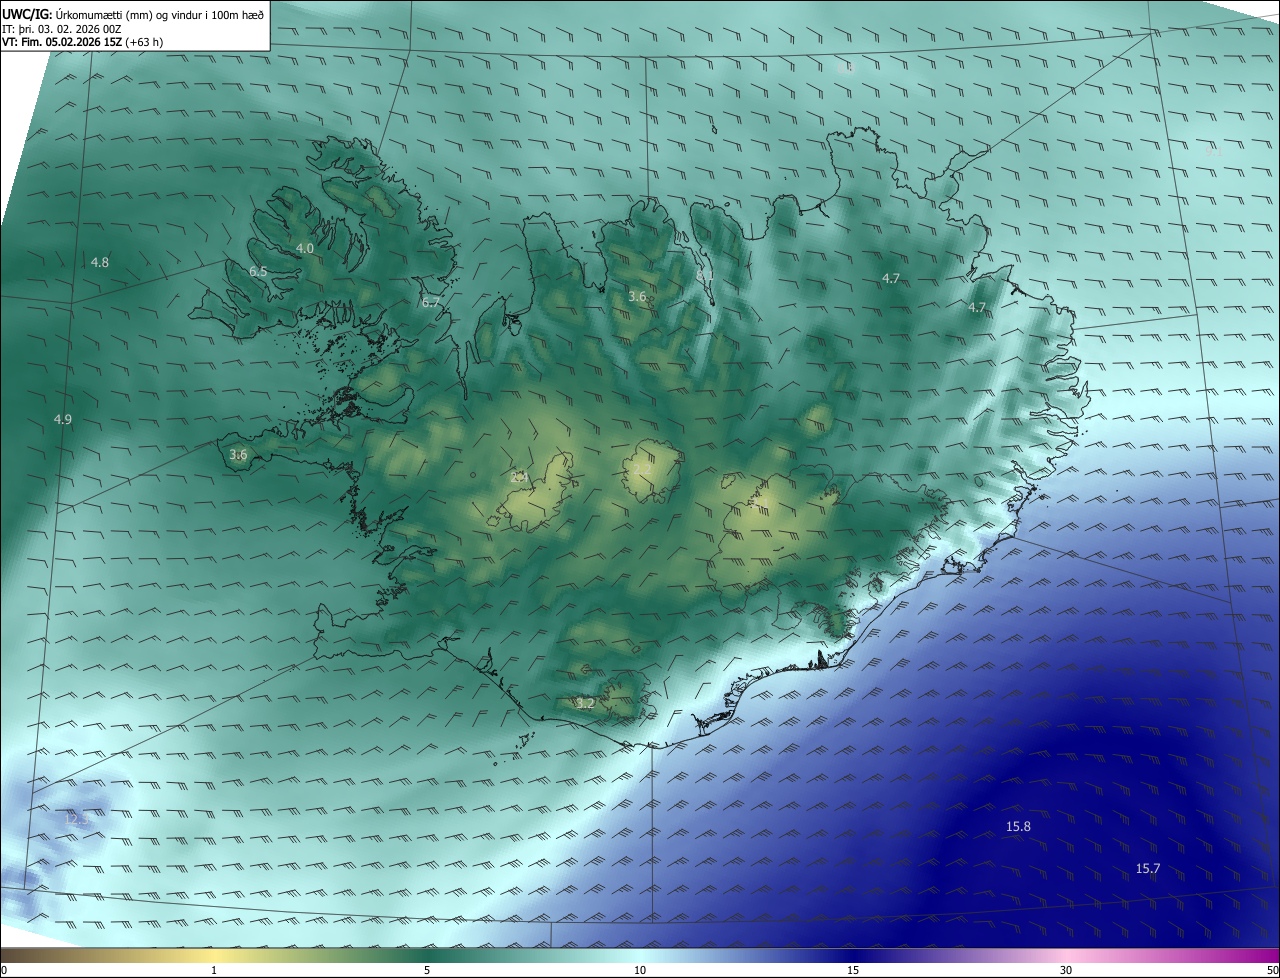Viewport: 1280px width, 978px height.
Task: Click the color scale bar legend
Action: (x=640, y=956)
